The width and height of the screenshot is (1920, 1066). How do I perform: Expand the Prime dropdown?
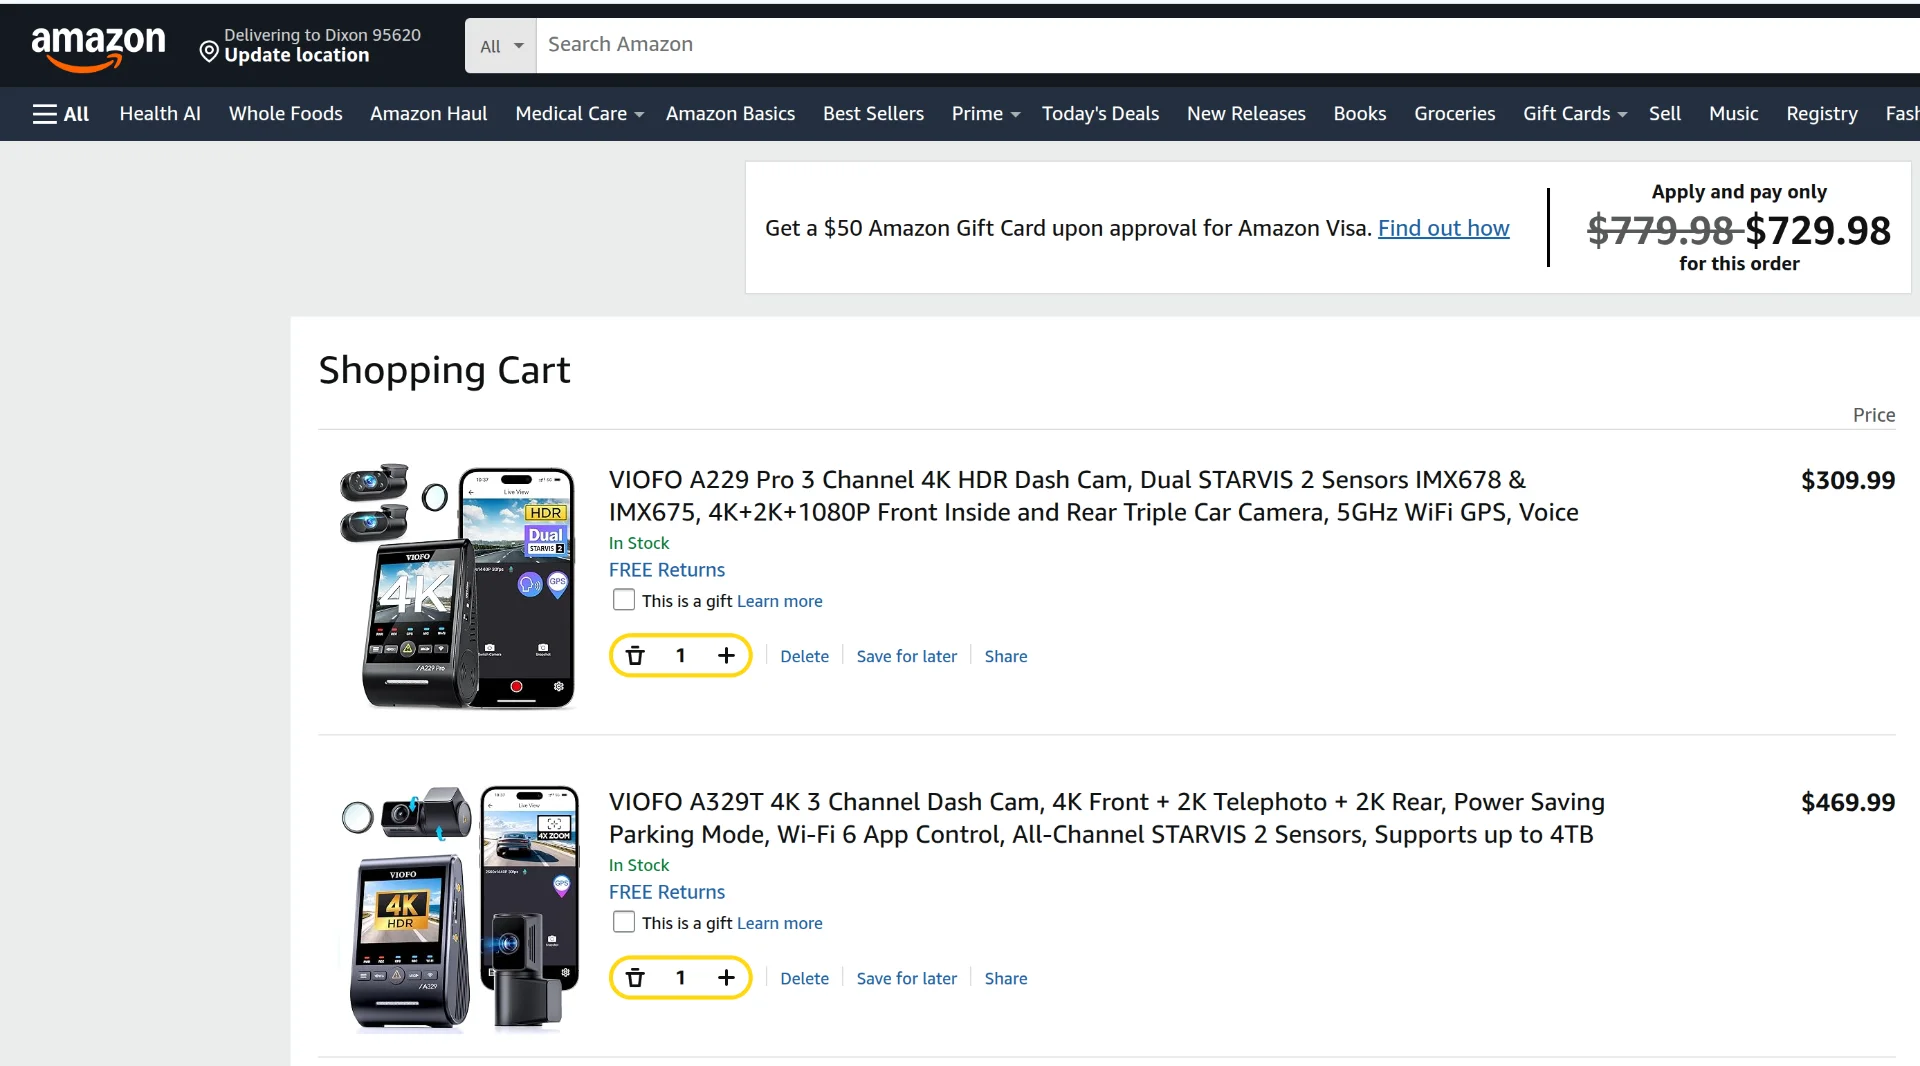click(x=986, y=114)
